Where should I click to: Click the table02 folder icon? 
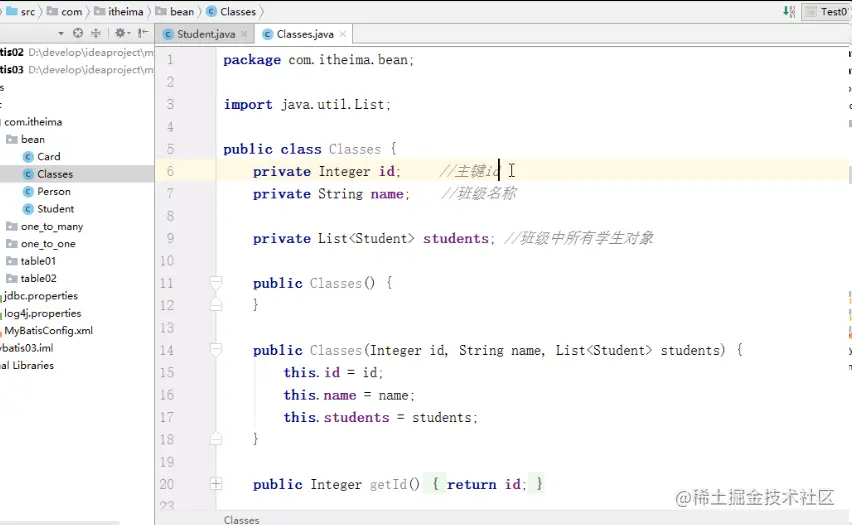tap(11, 278)
